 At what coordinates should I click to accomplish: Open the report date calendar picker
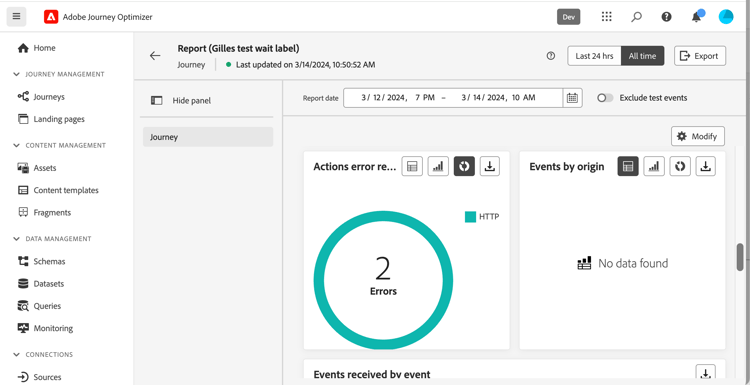pos(572,98)
